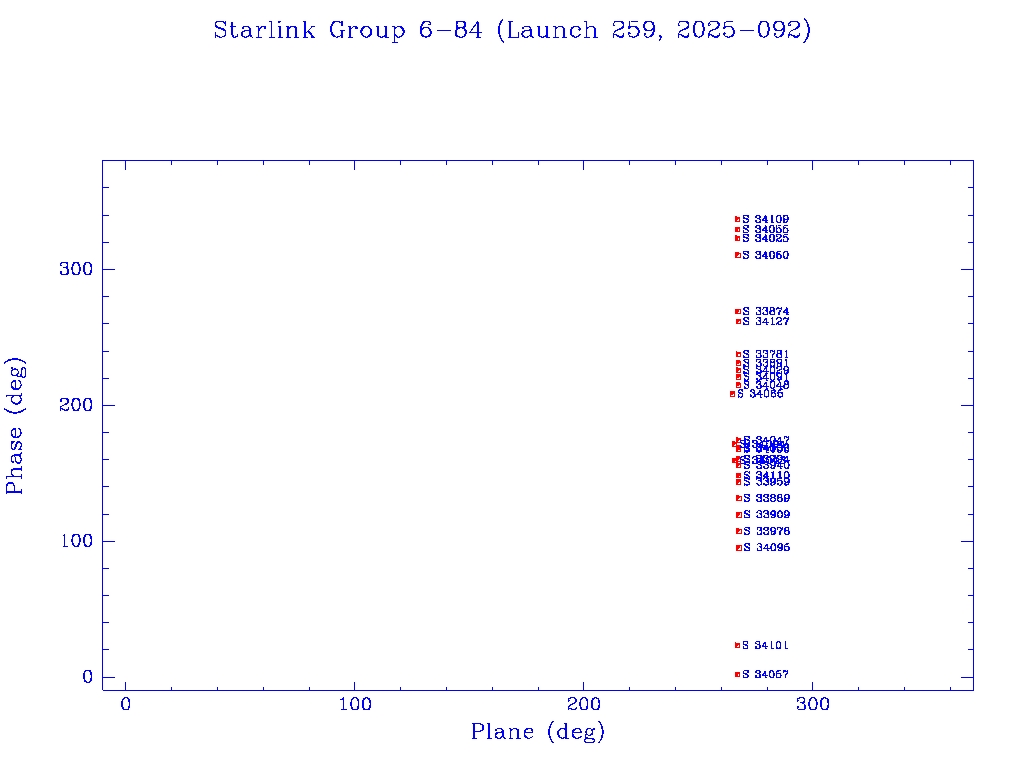Click the 0 tick label on Plane axis
Viewport: 1024px width, 768px height.
click(x=125, y=704)
